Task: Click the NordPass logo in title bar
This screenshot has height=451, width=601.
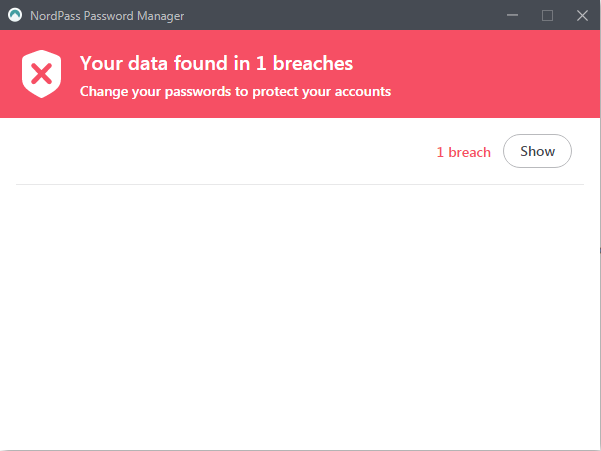Action: coord(15,15)
